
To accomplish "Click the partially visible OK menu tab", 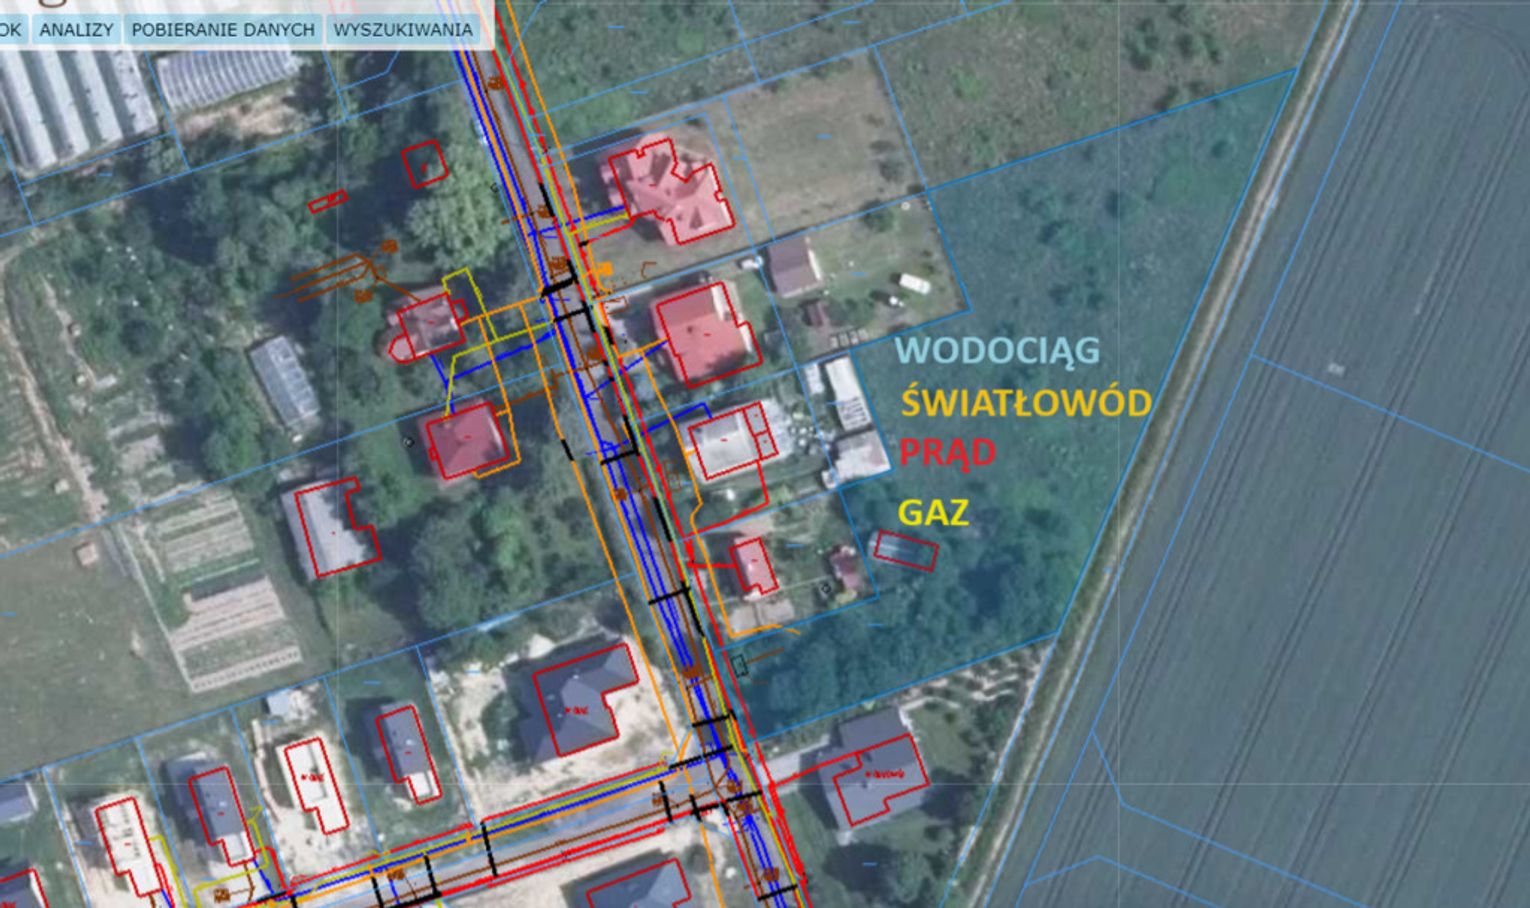I will click(10, 30).
